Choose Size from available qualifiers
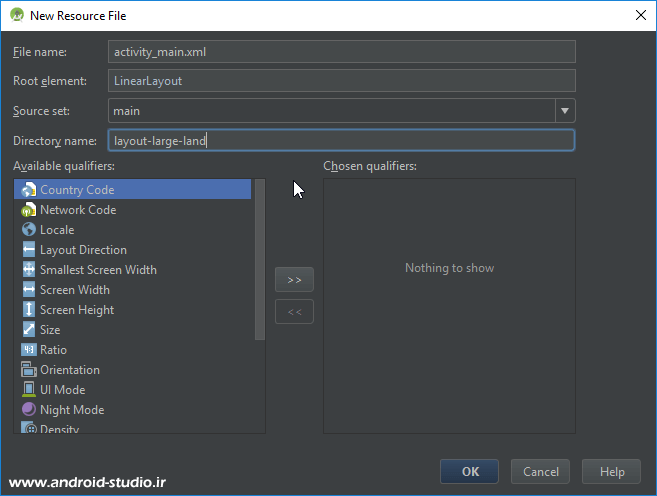657x496 pixels. [x=50, y=330]
